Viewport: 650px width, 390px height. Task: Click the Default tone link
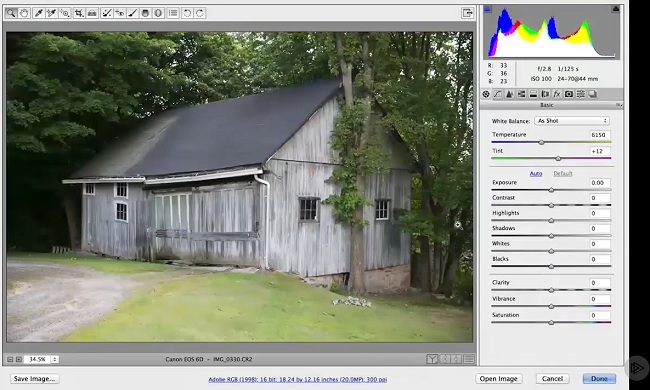tap(563, 174)
